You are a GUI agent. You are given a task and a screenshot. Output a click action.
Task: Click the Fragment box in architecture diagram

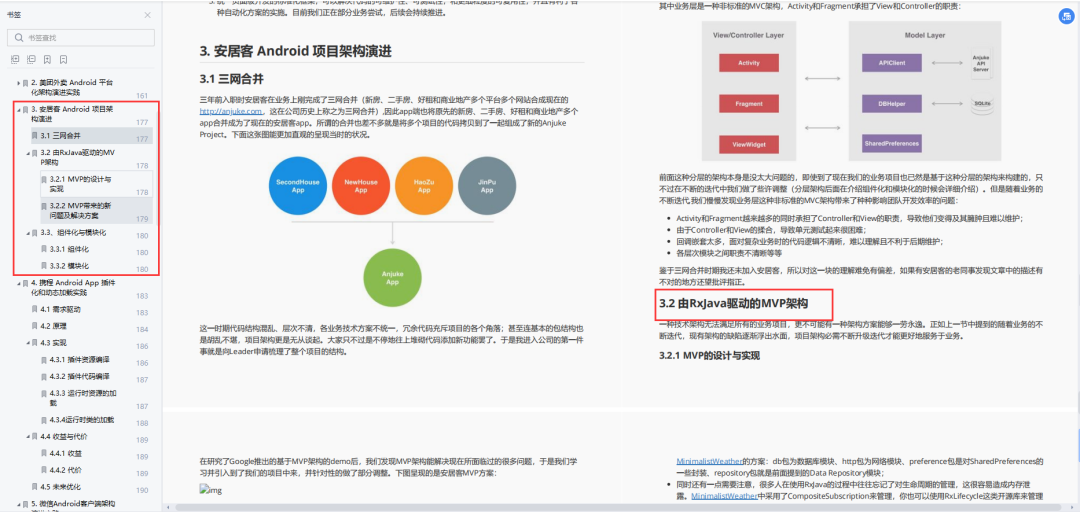click(748, 104)
